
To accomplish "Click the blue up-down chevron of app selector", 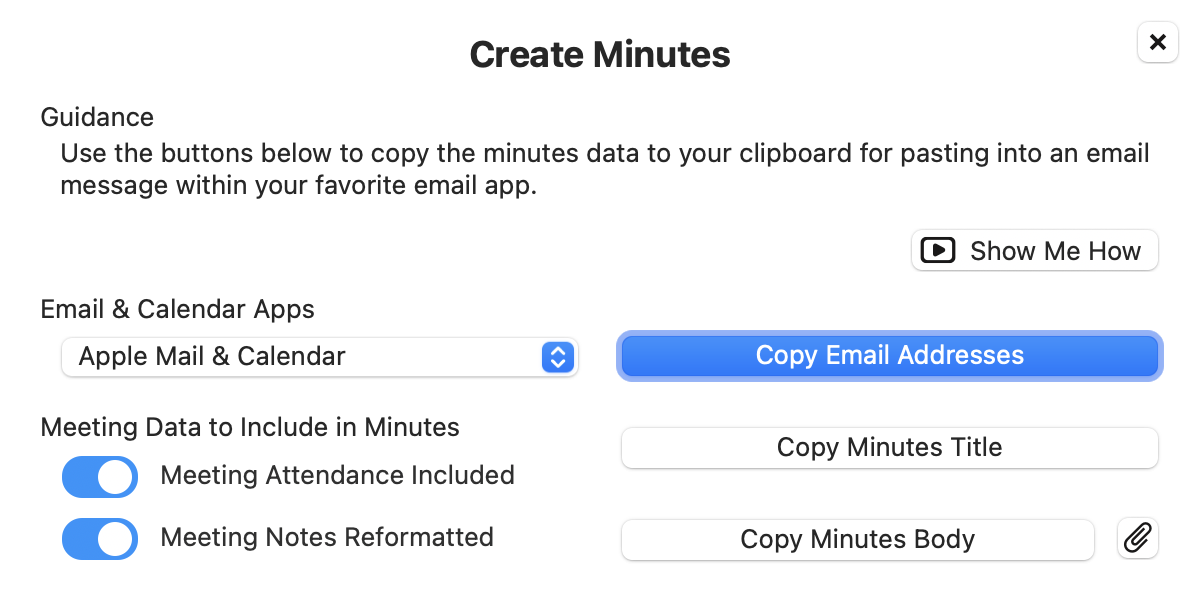I will click(x=558, y=356).
